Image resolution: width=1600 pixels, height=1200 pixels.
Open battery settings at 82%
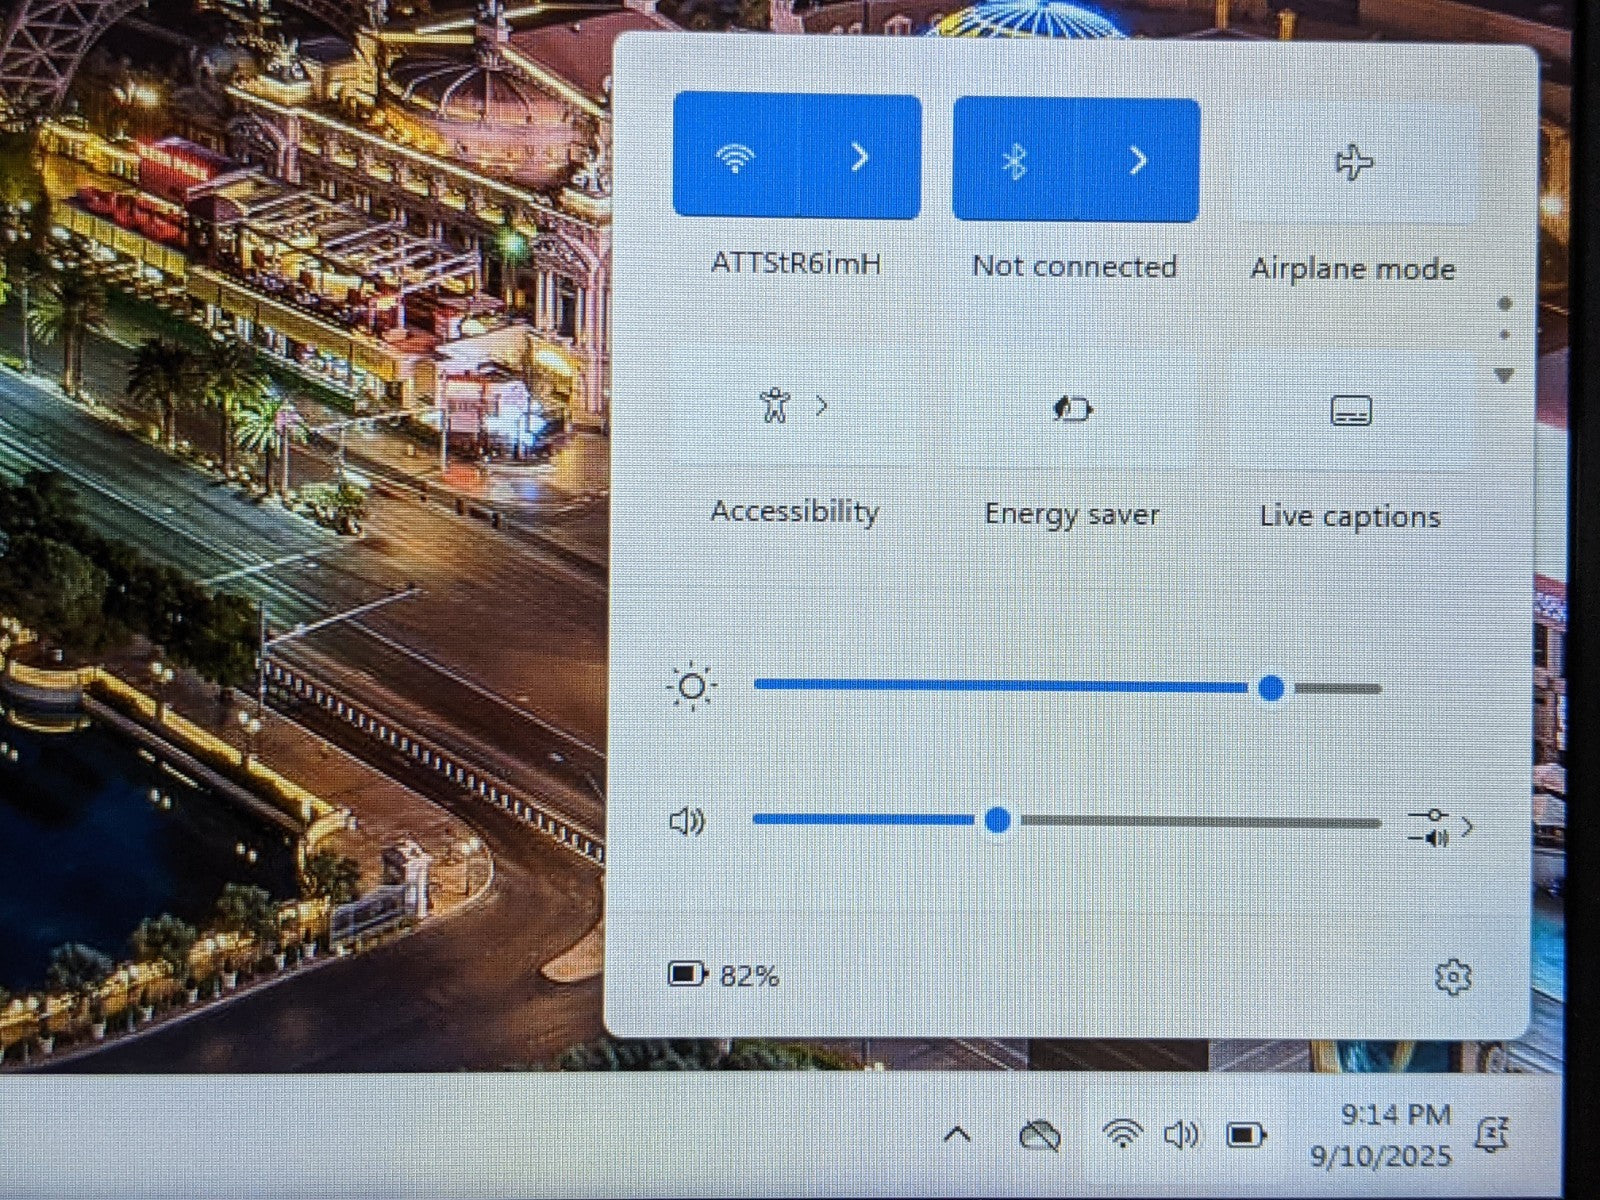point(723,975)
